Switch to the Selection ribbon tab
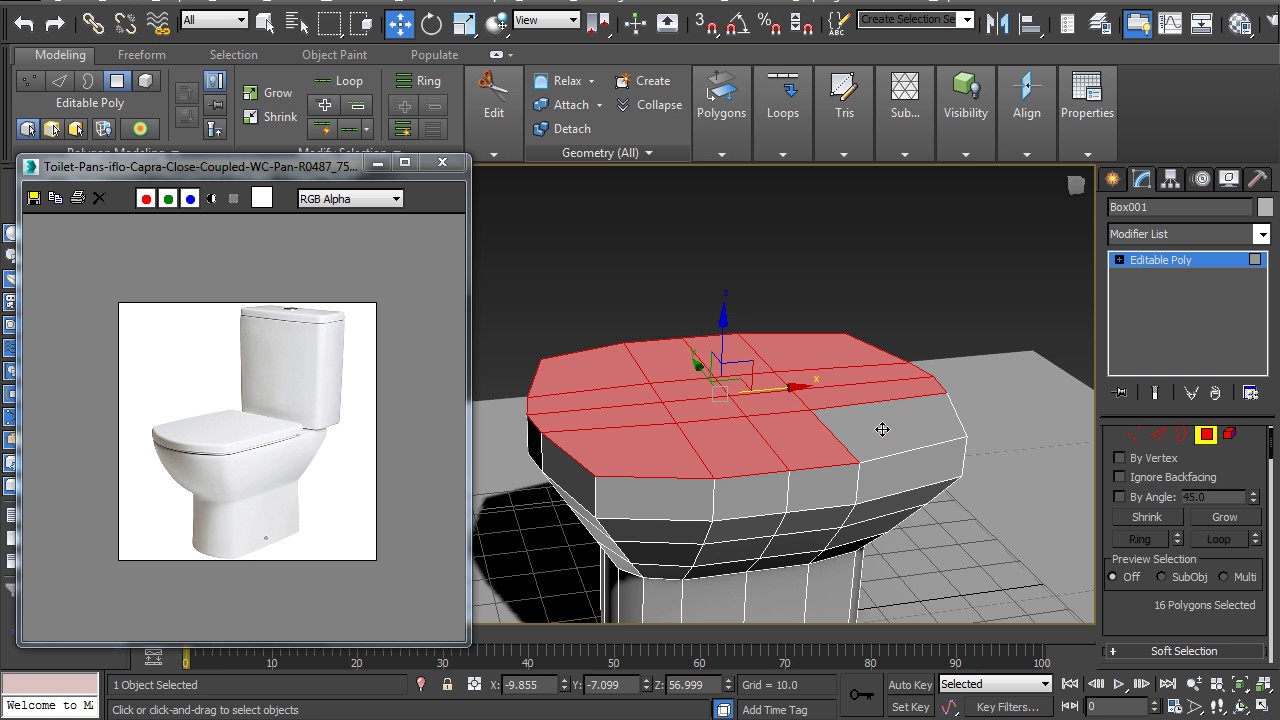 (233, 55)
